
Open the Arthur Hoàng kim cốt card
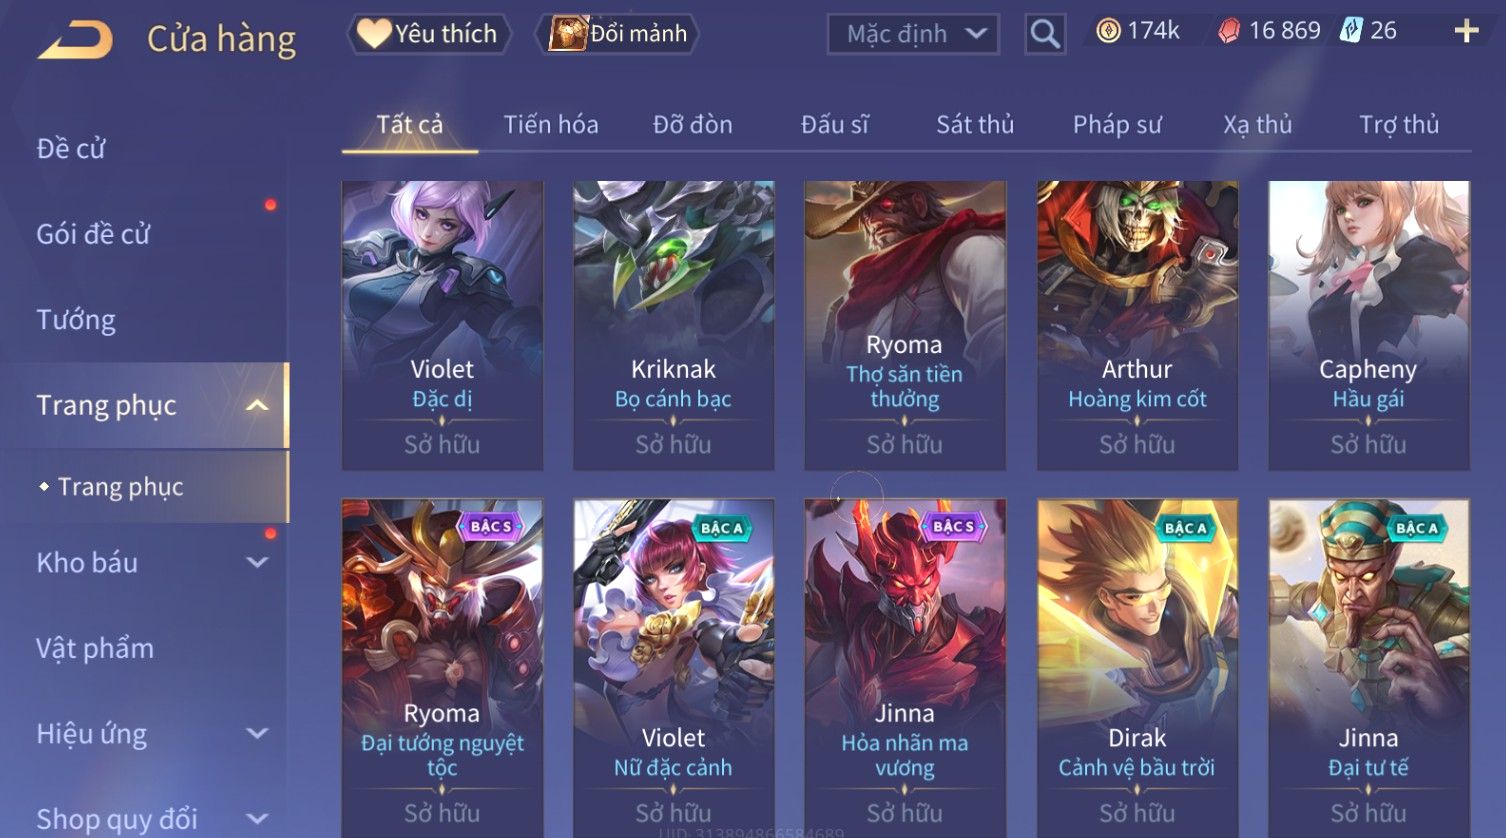(1137, 325)
